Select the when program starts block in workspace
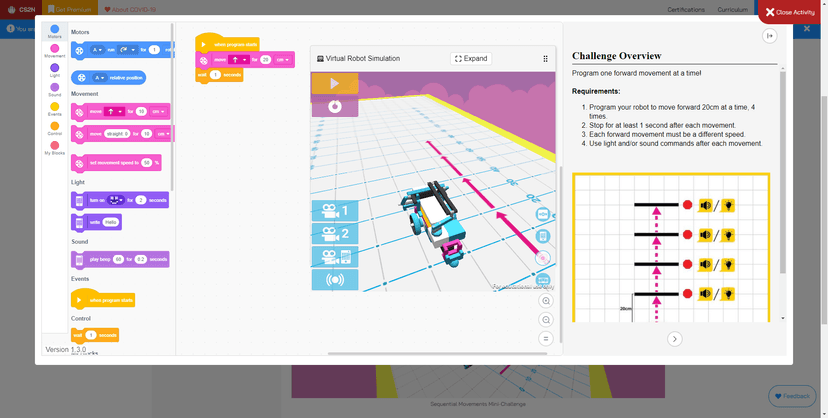Viewport: 828px width, 418px height. coord(228,44)
